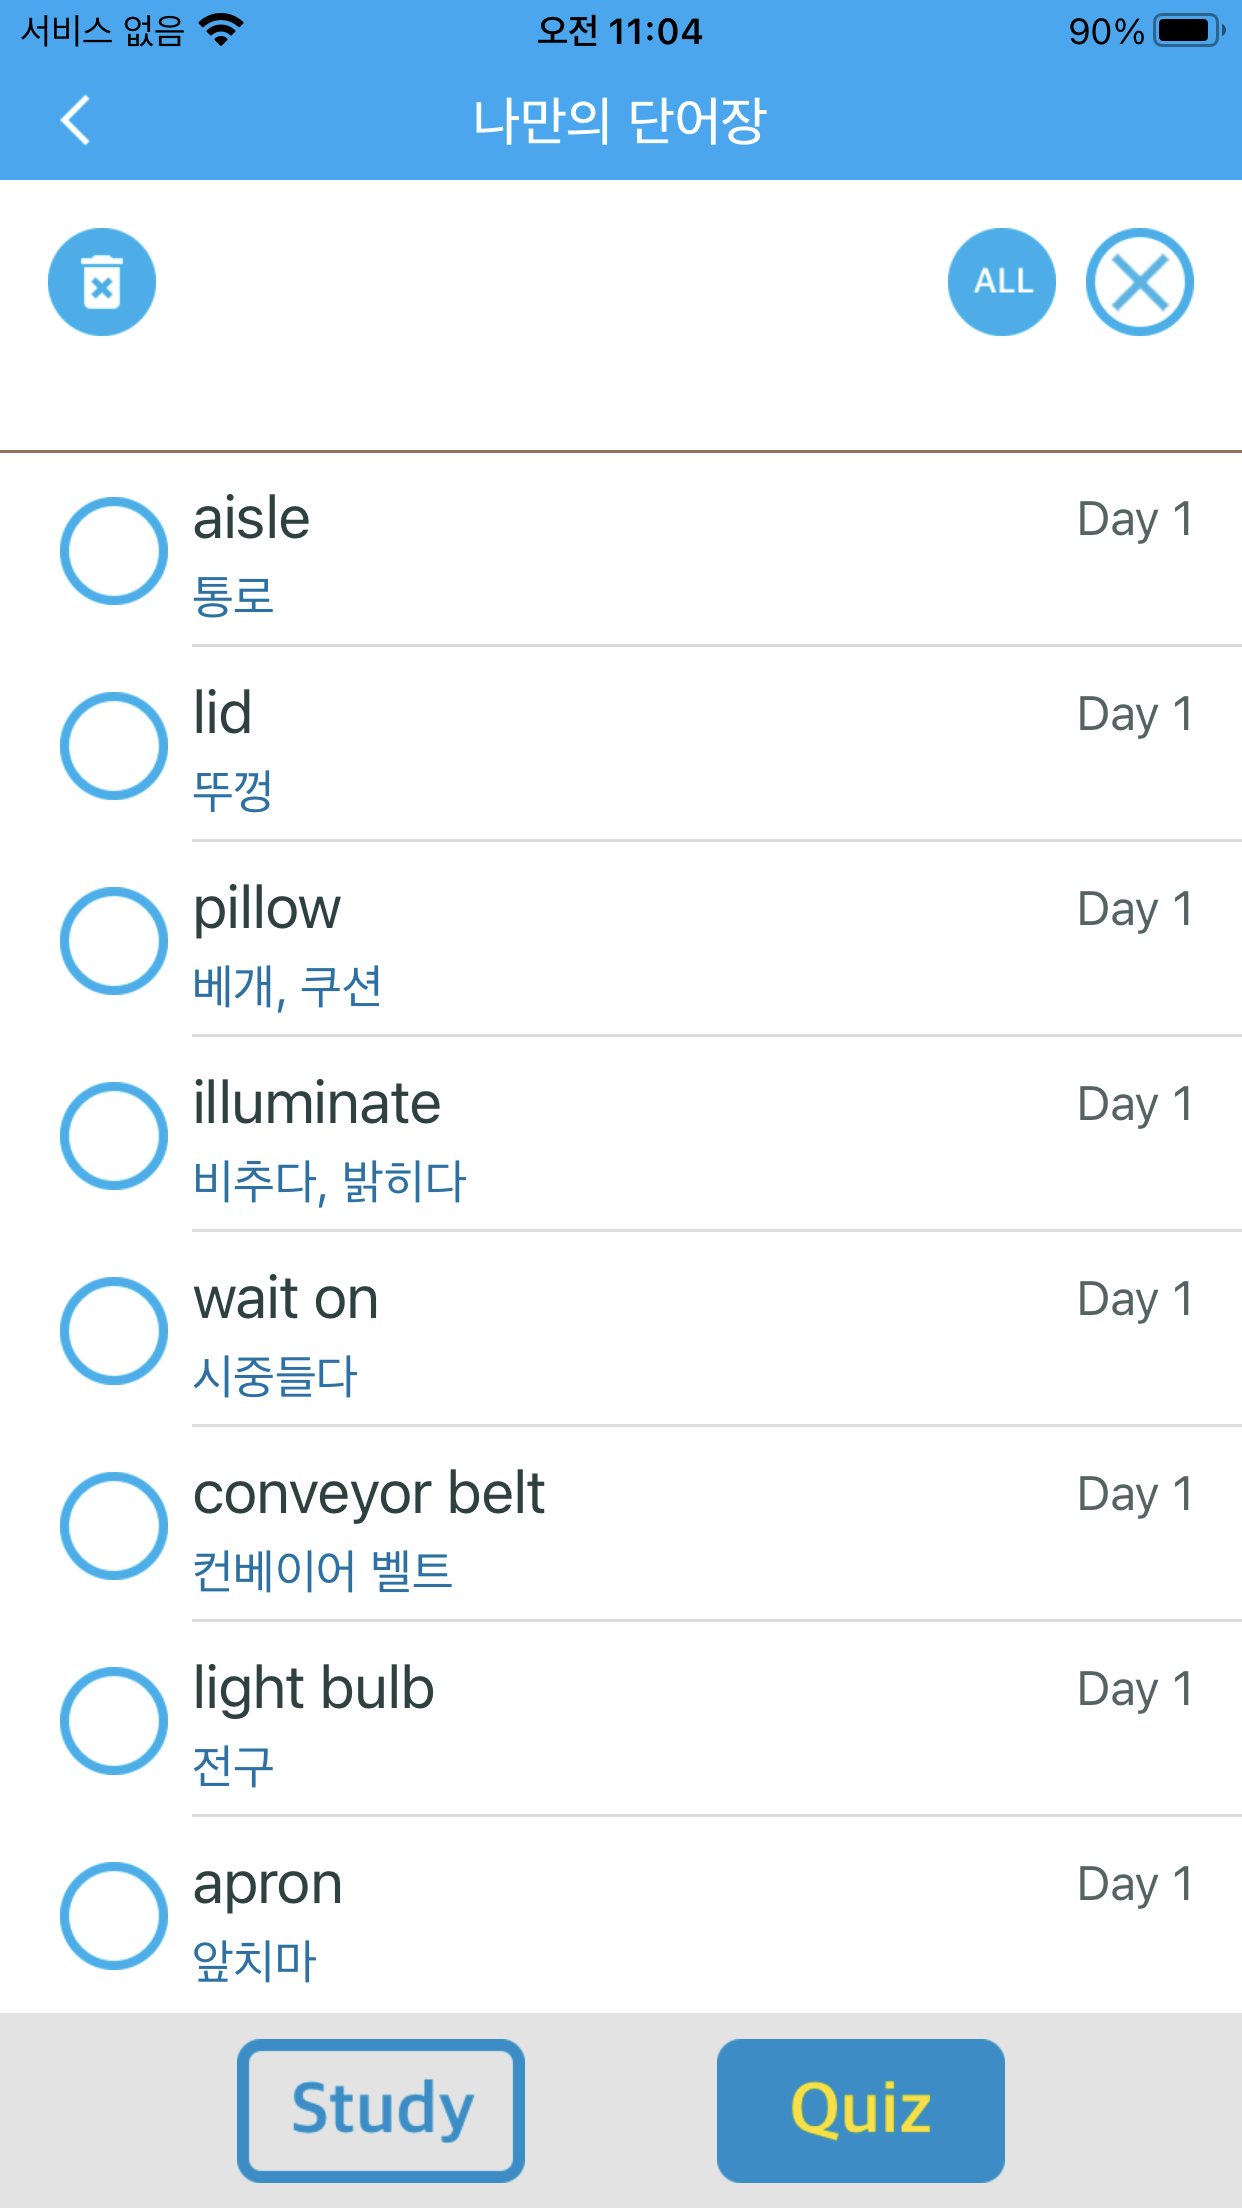Tap the deselect X circle icon
Image resolution: width=1242 pixels, height=2208 pixels.
(1140, 282)
